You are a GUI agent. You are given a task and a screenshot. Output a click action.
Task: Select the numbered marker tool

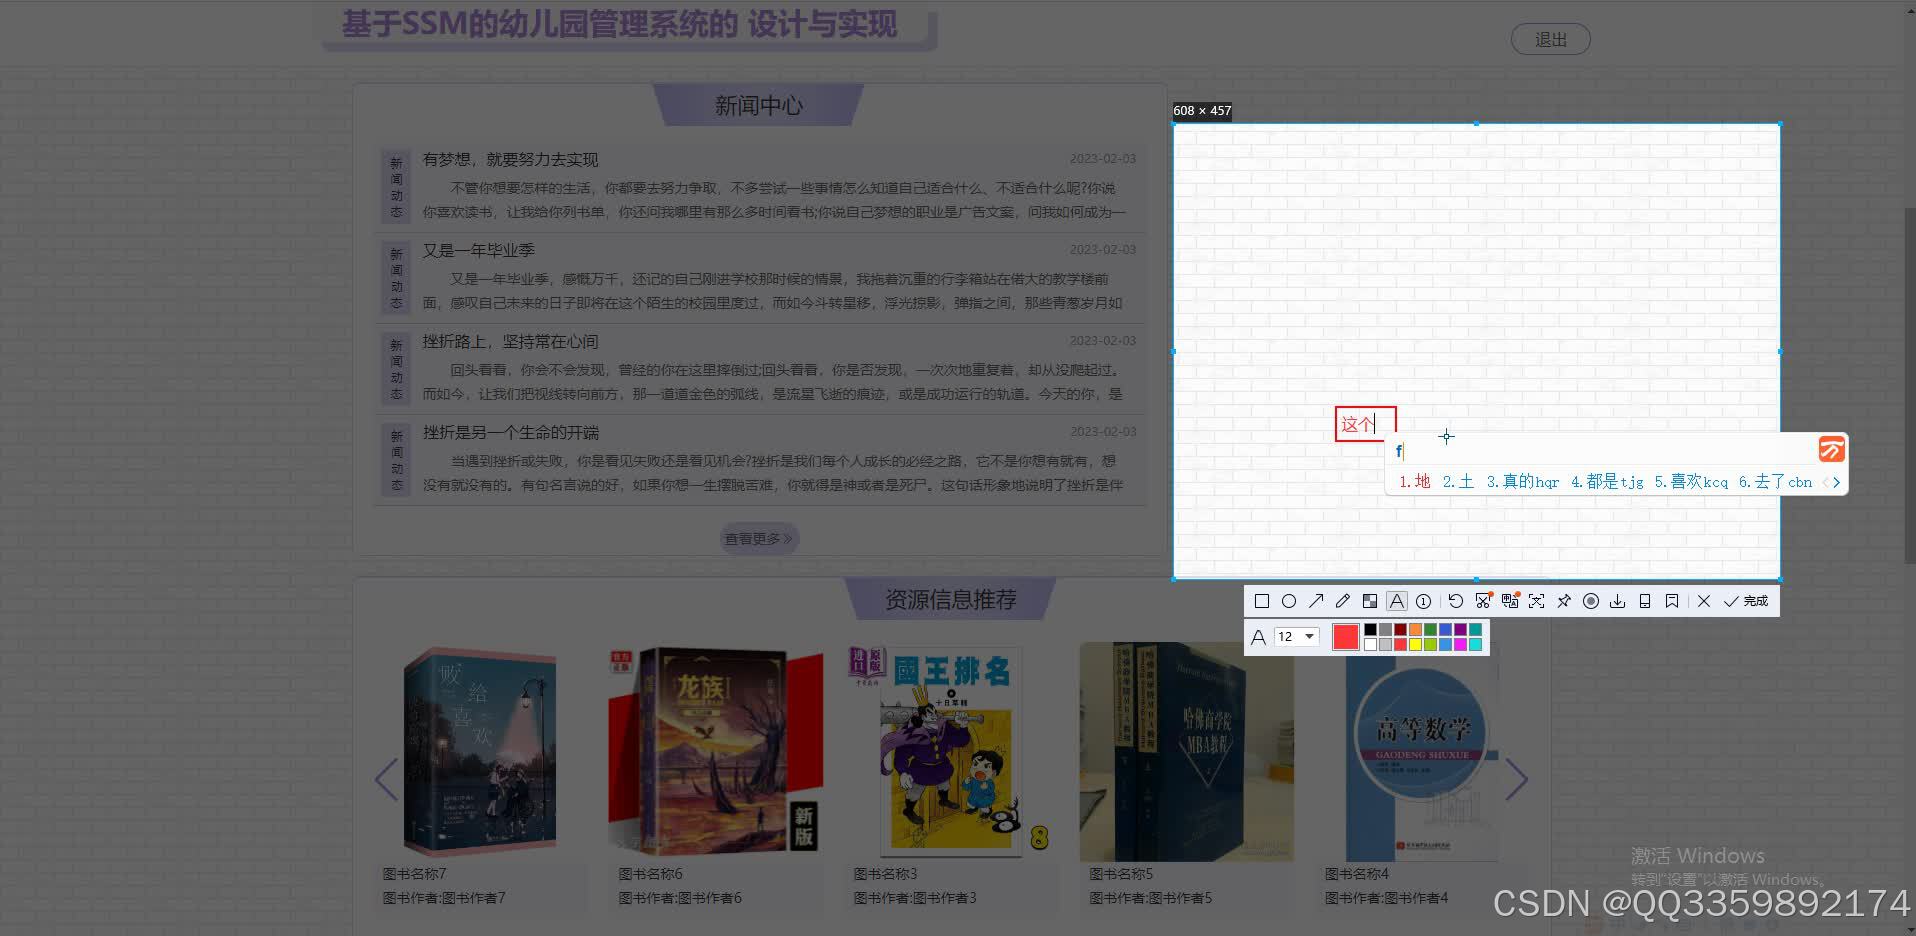click(x=1423, y=601)
